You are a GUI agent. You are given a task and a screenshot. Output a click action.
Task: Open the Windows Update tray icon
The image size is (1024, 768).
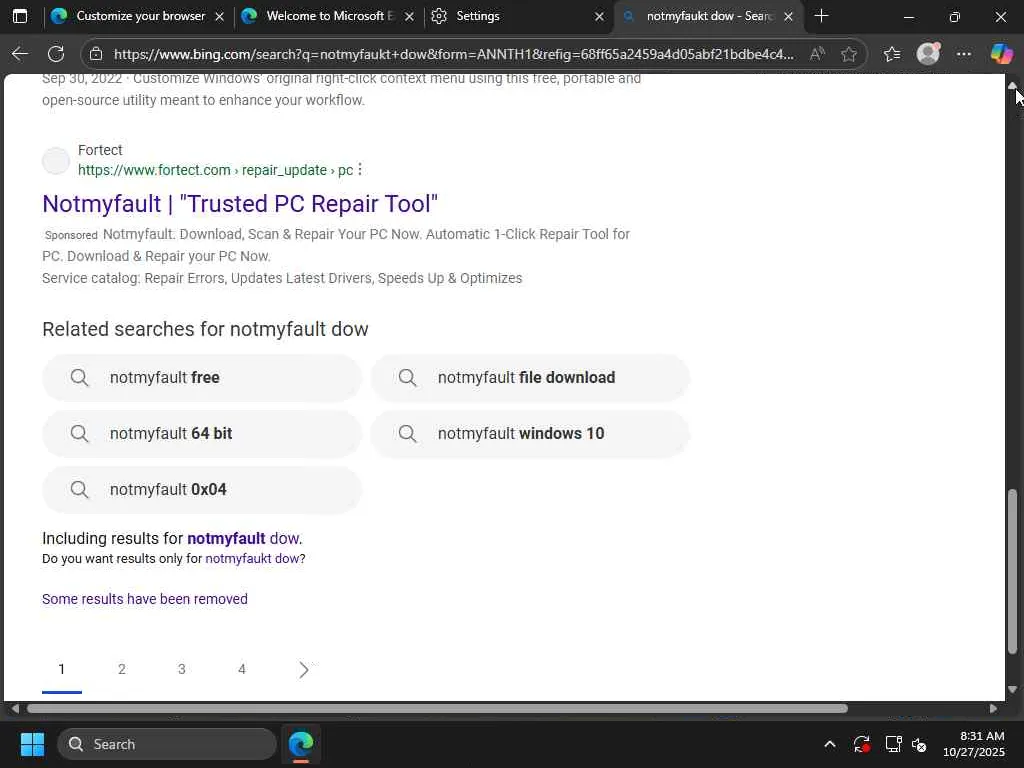tap(861, 744)
